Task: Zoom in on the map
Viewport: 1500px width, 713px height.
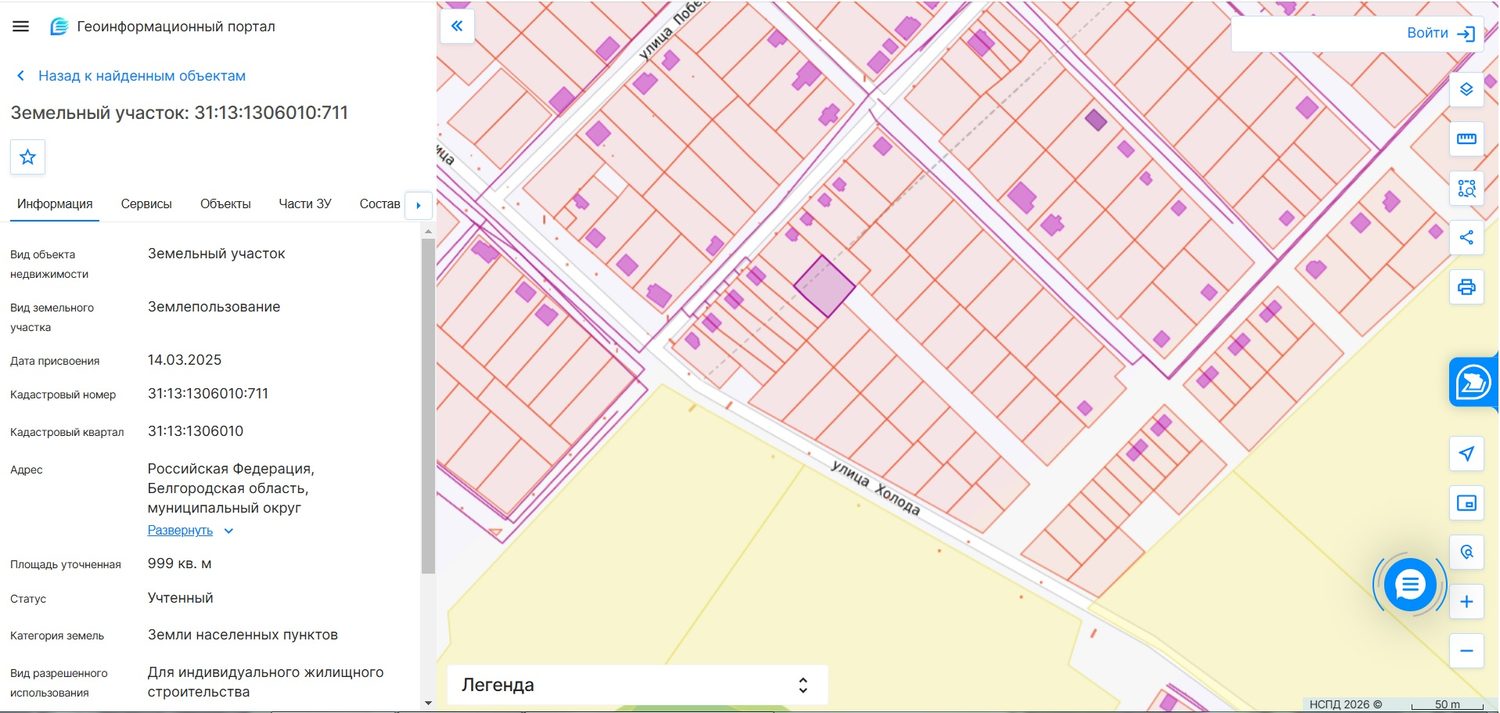Action: tap(1467, 602)
